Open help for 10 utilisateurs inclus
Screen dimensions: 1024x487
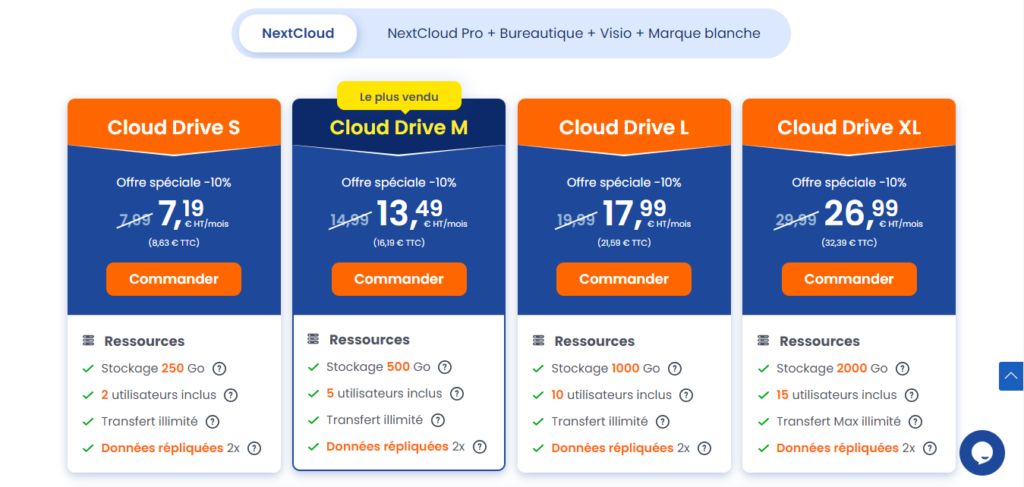click(686, 395)
